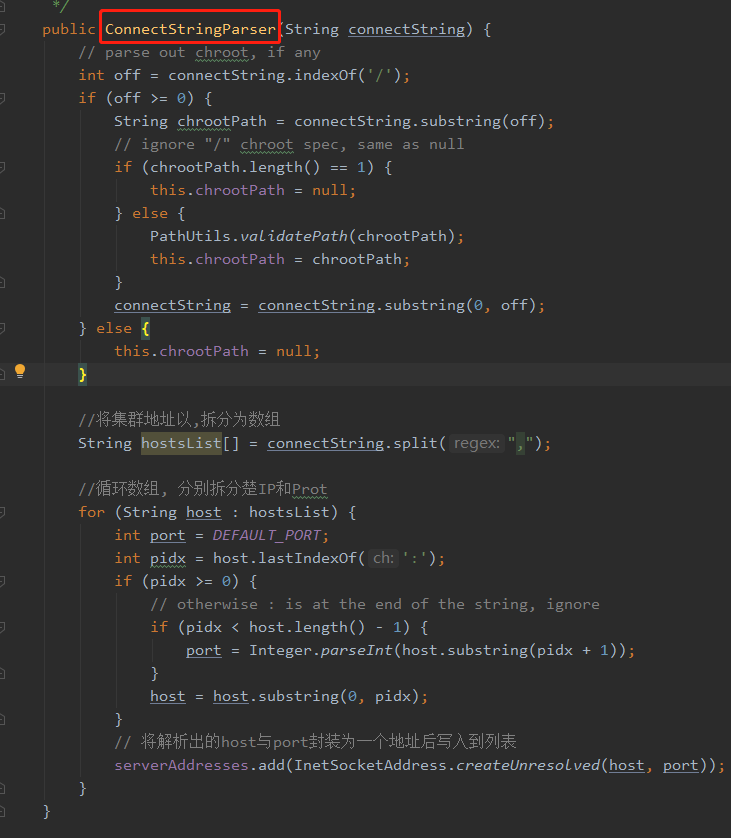
Task: Click 'split' method on connectString
Action: [415, 443]
